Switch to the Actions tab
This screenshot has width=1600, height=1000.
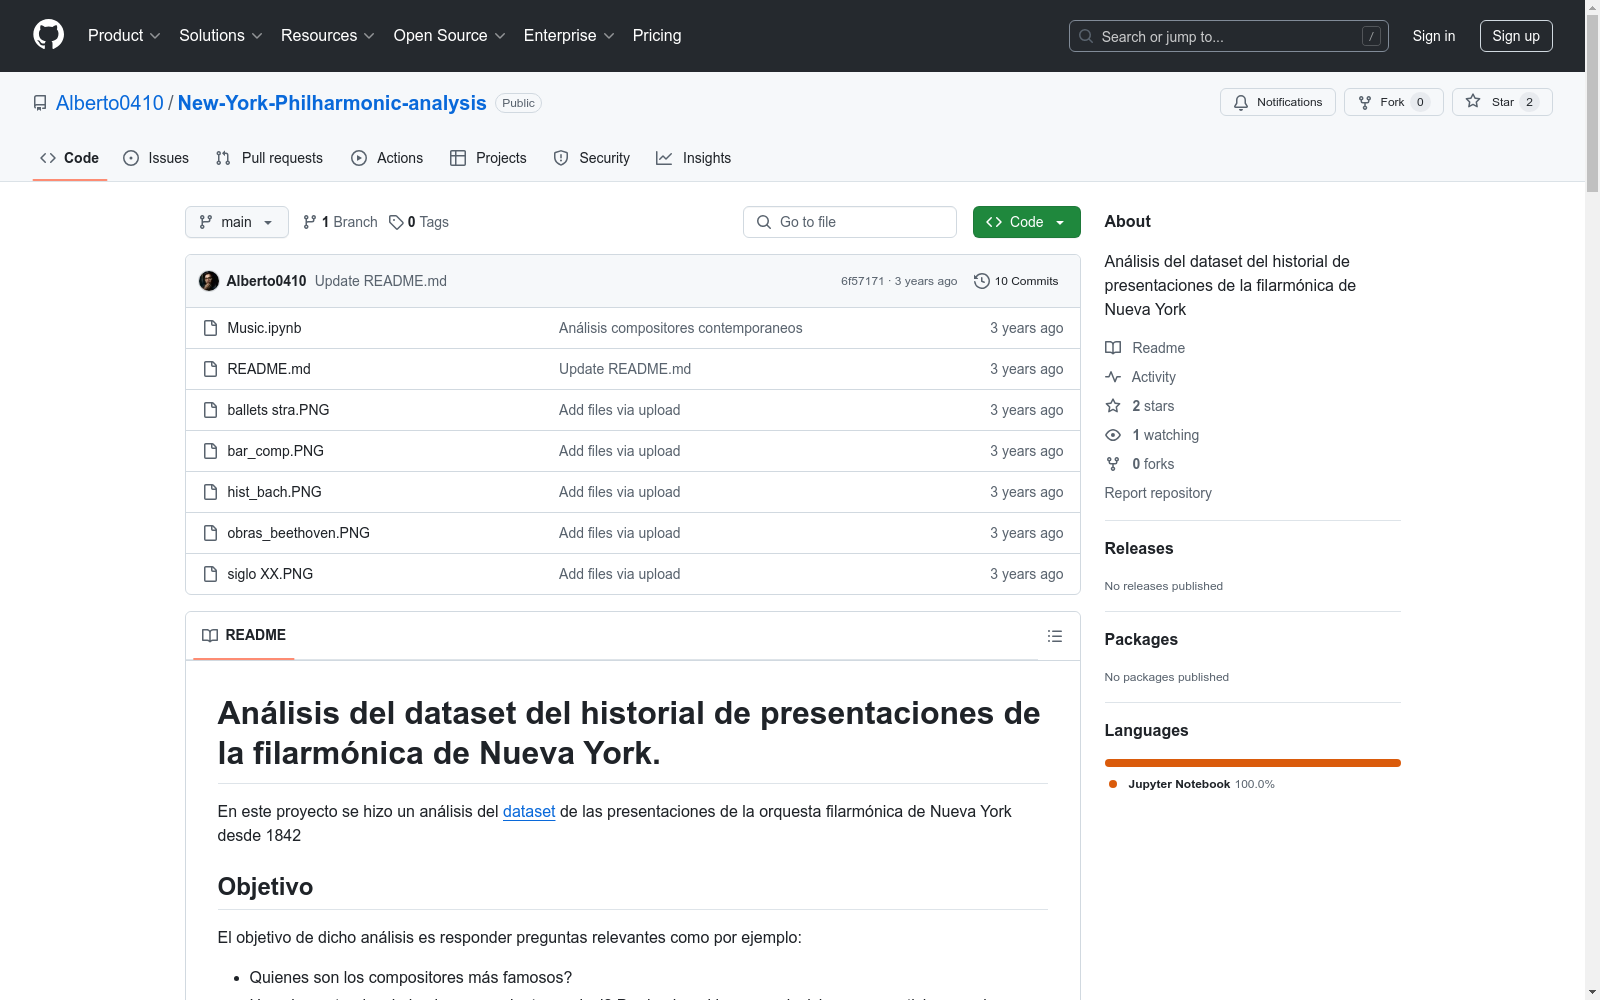pos(387,158)
